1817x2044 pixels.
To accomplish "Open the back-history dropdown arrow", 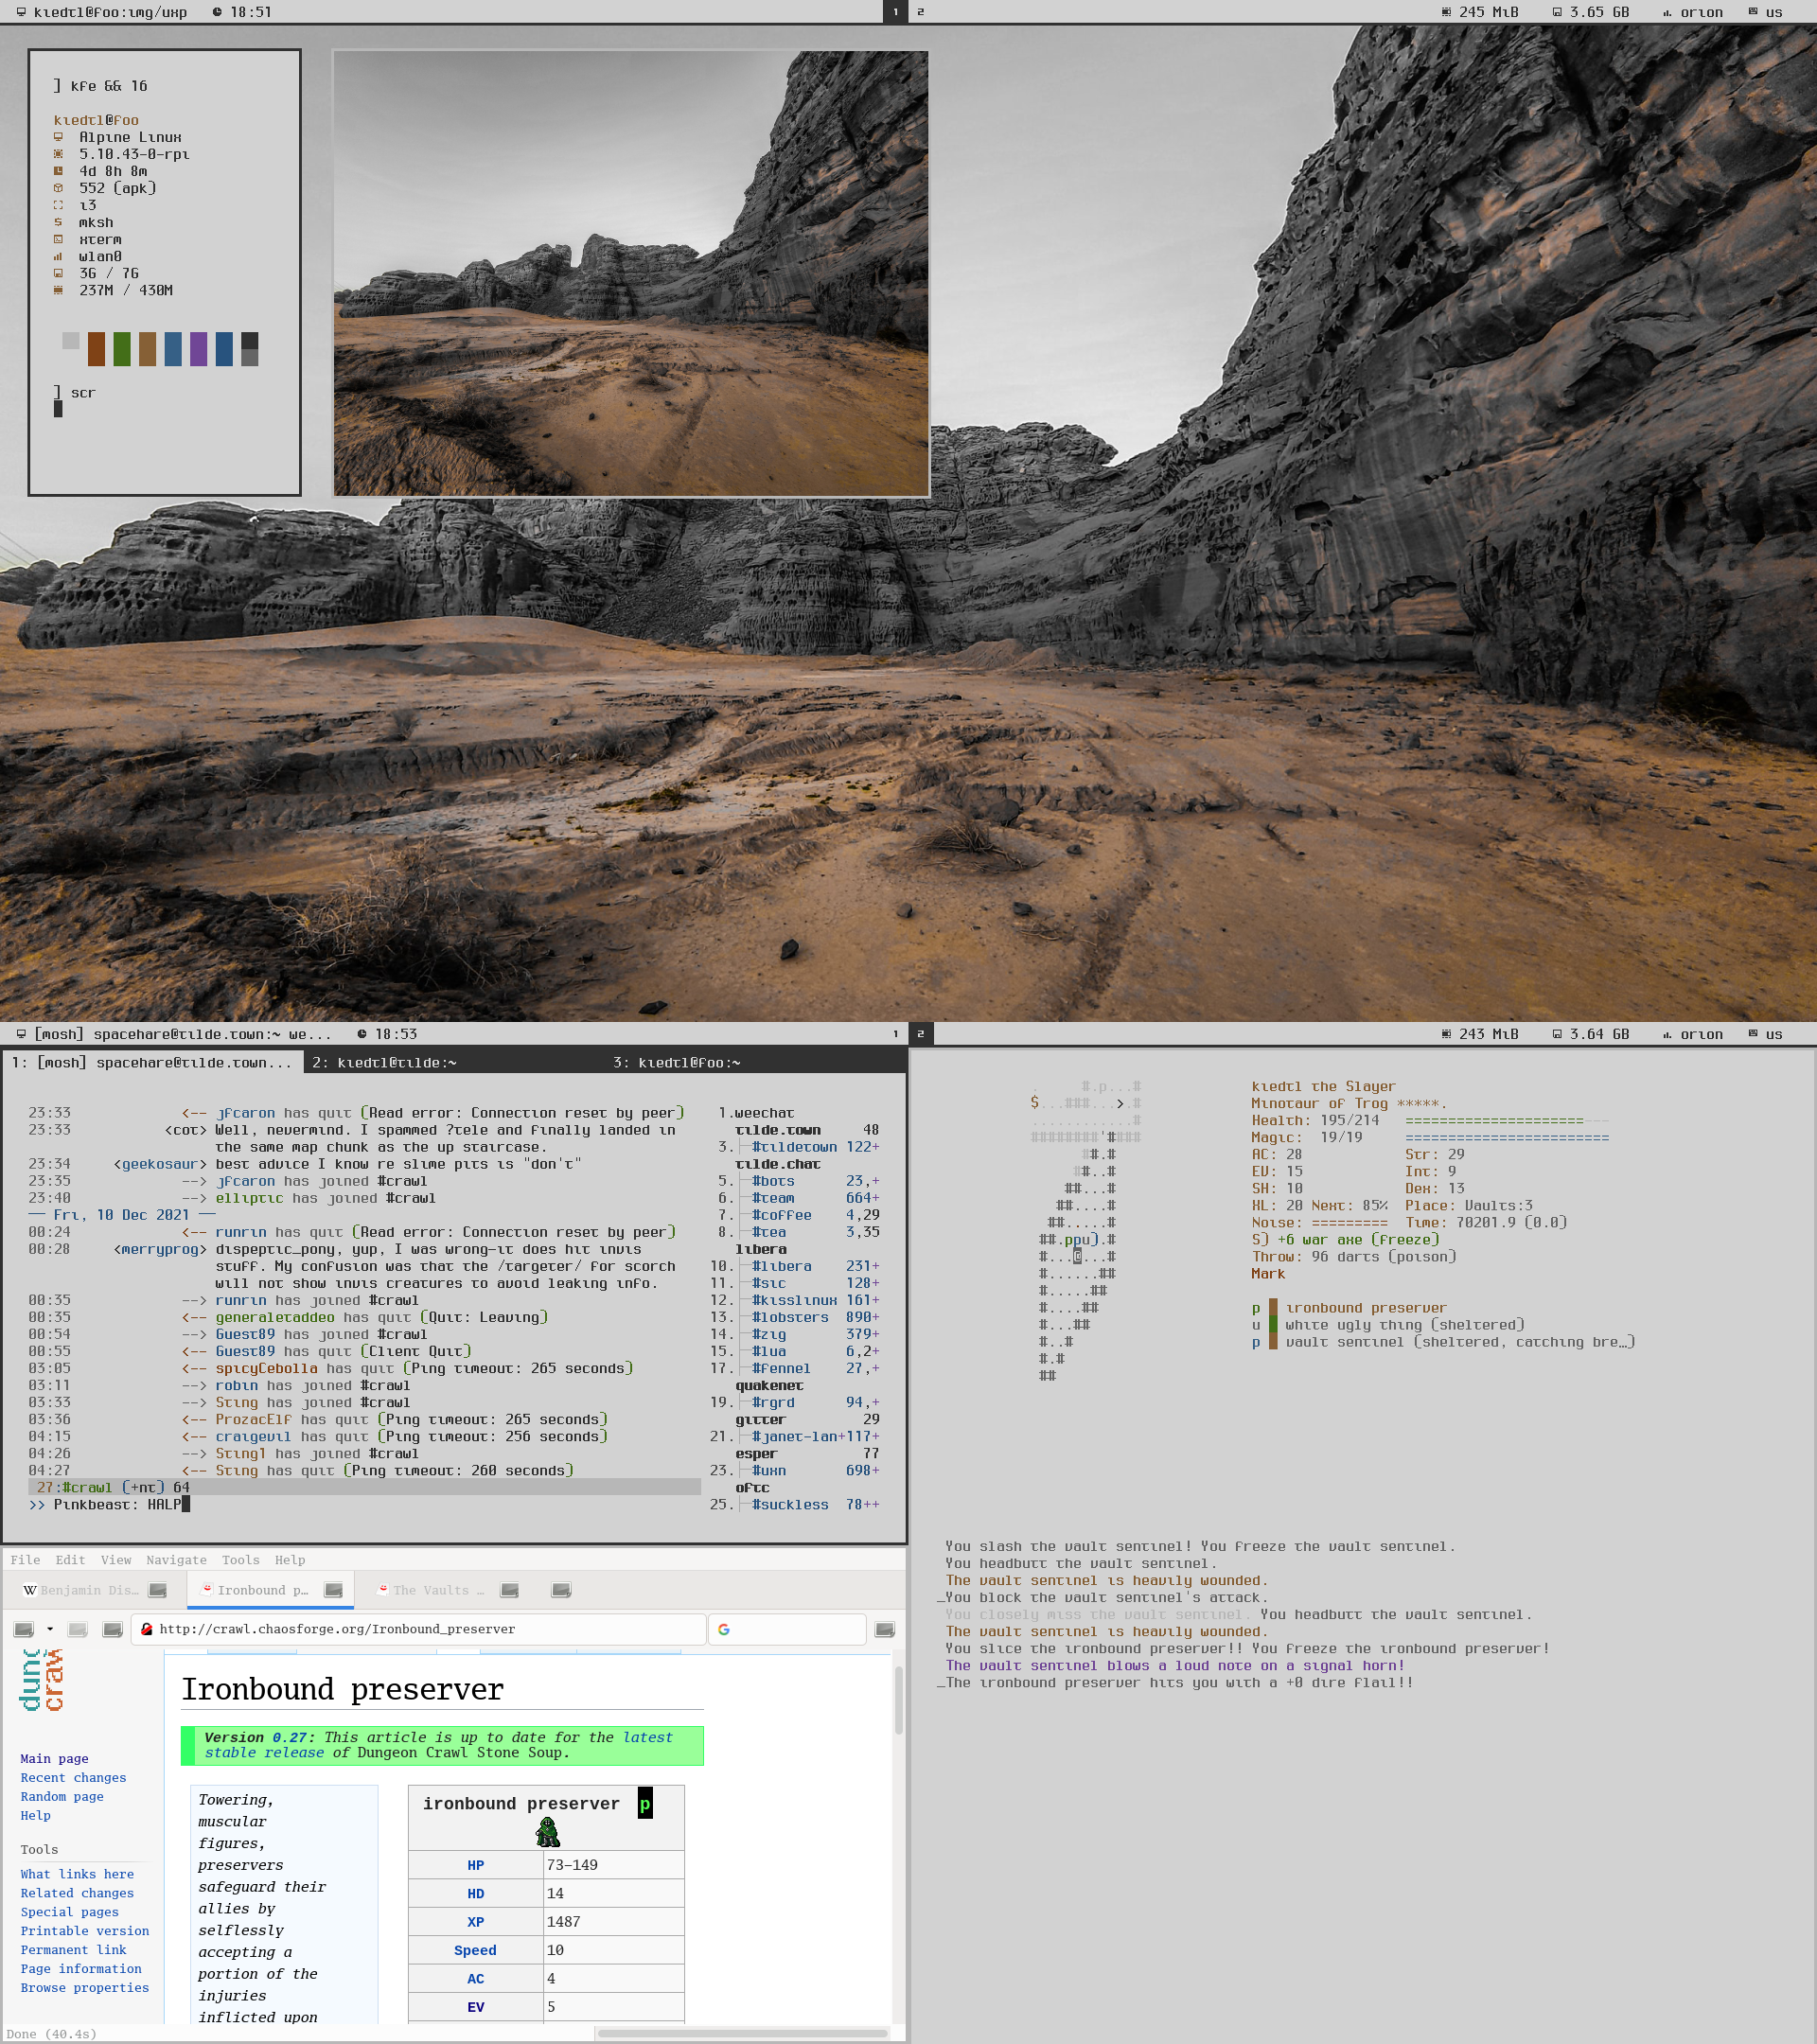I will click(50, 1629).
